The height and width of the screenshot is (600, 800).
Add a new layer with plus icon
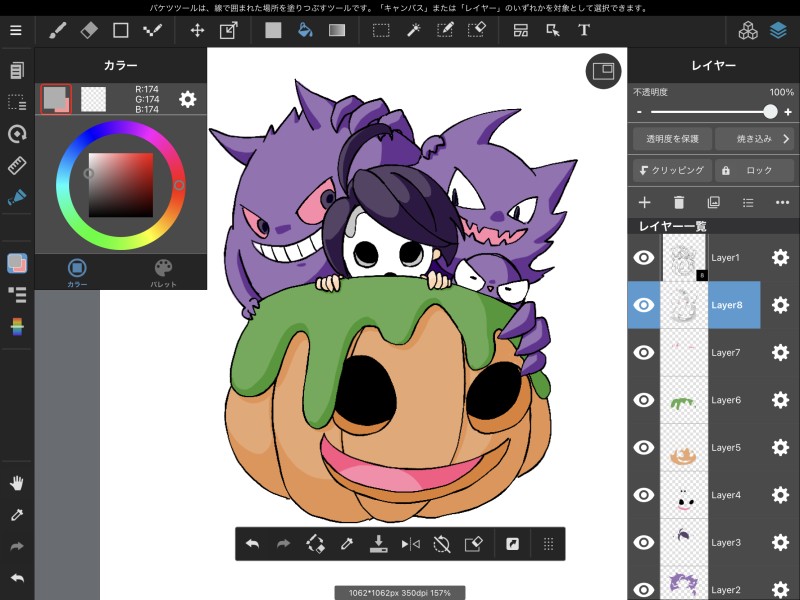coord(644,203)
